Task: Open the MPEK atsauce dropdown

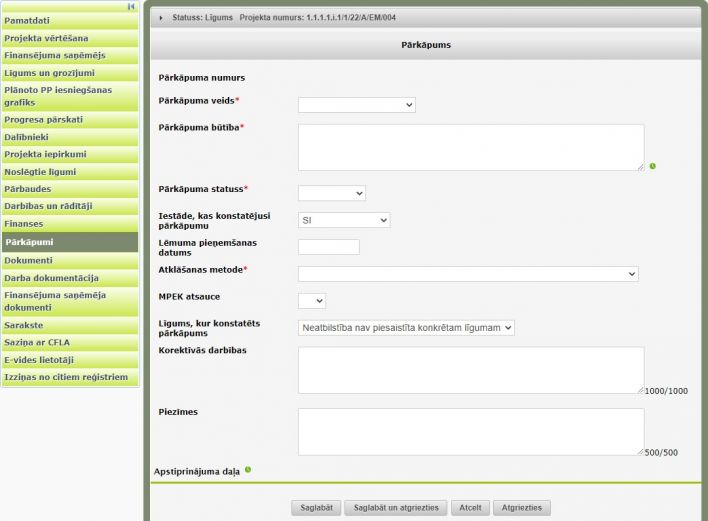Action: (311, 300)
